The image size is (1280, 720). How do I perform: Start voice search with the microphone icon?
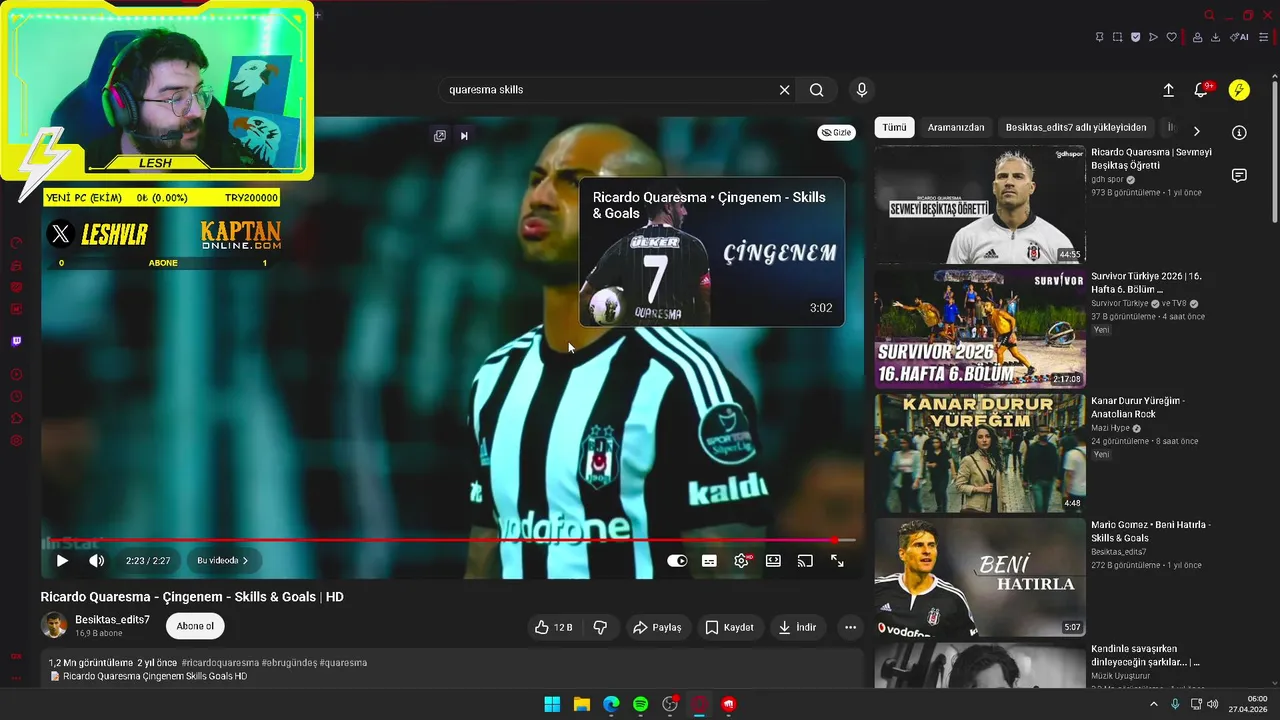pos(862,90)
